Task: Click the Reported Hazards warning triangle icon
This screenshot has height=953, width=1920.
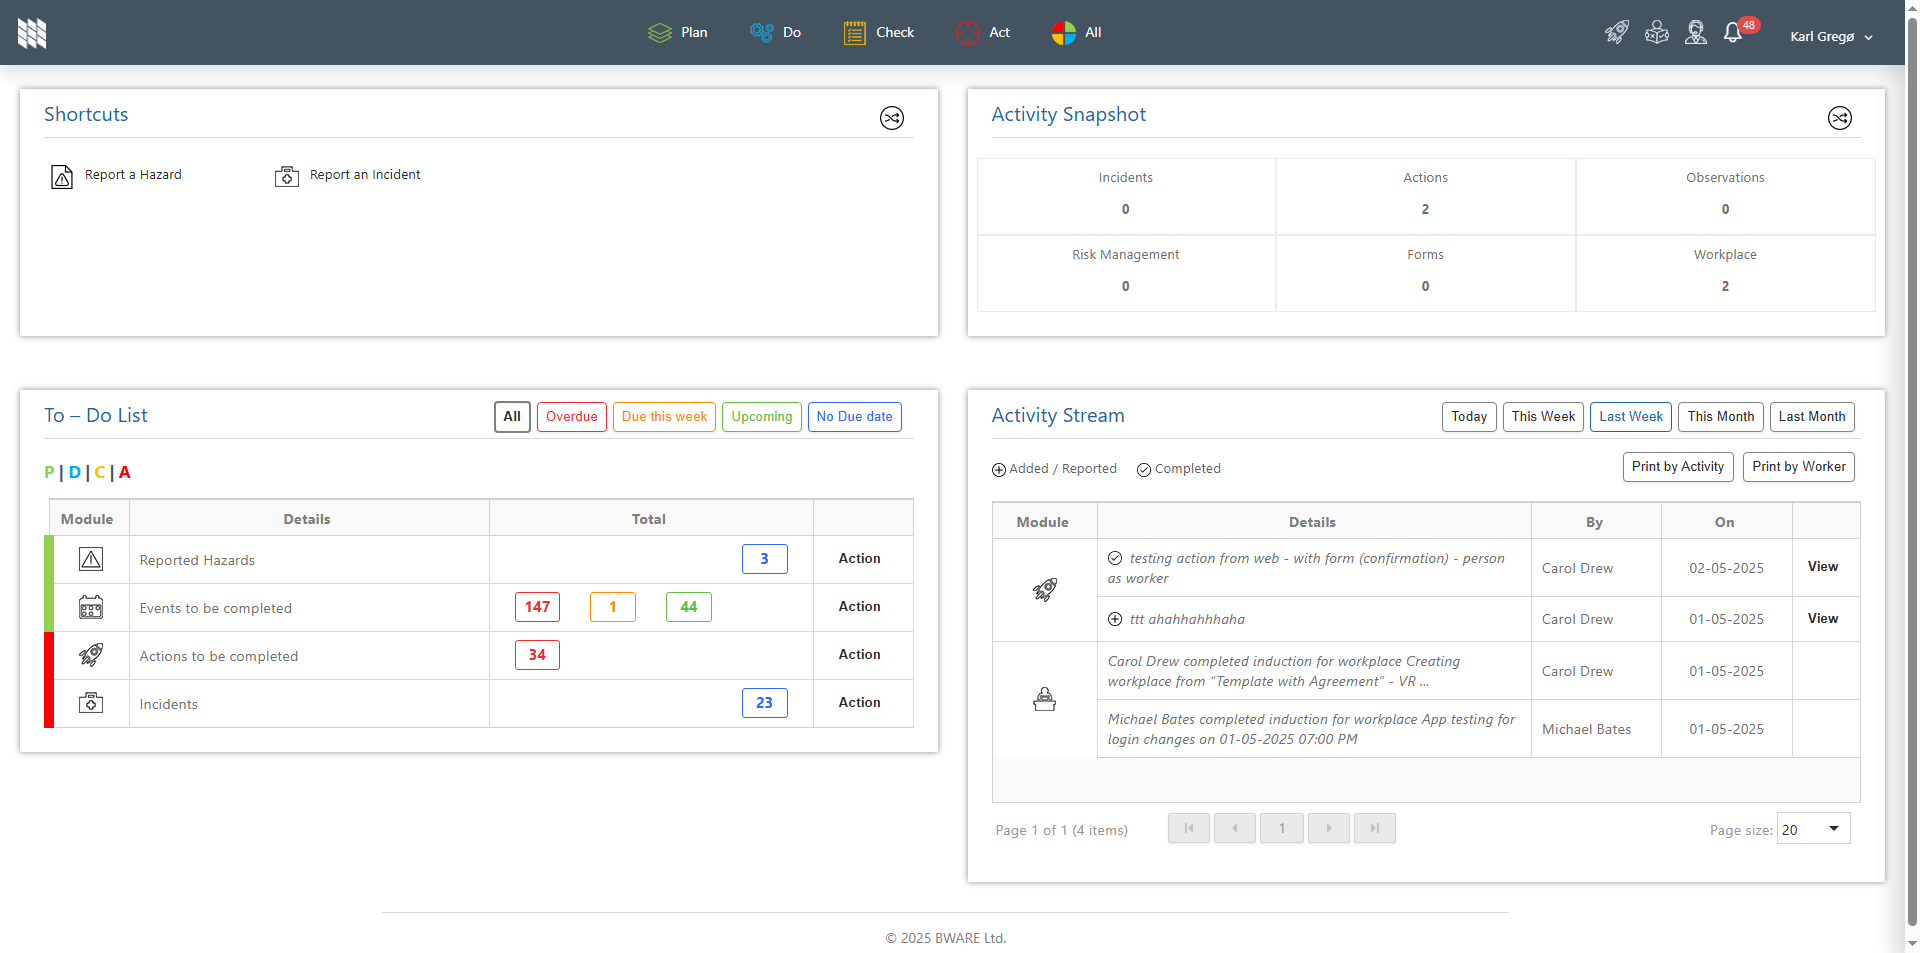Action: (91, 560)
